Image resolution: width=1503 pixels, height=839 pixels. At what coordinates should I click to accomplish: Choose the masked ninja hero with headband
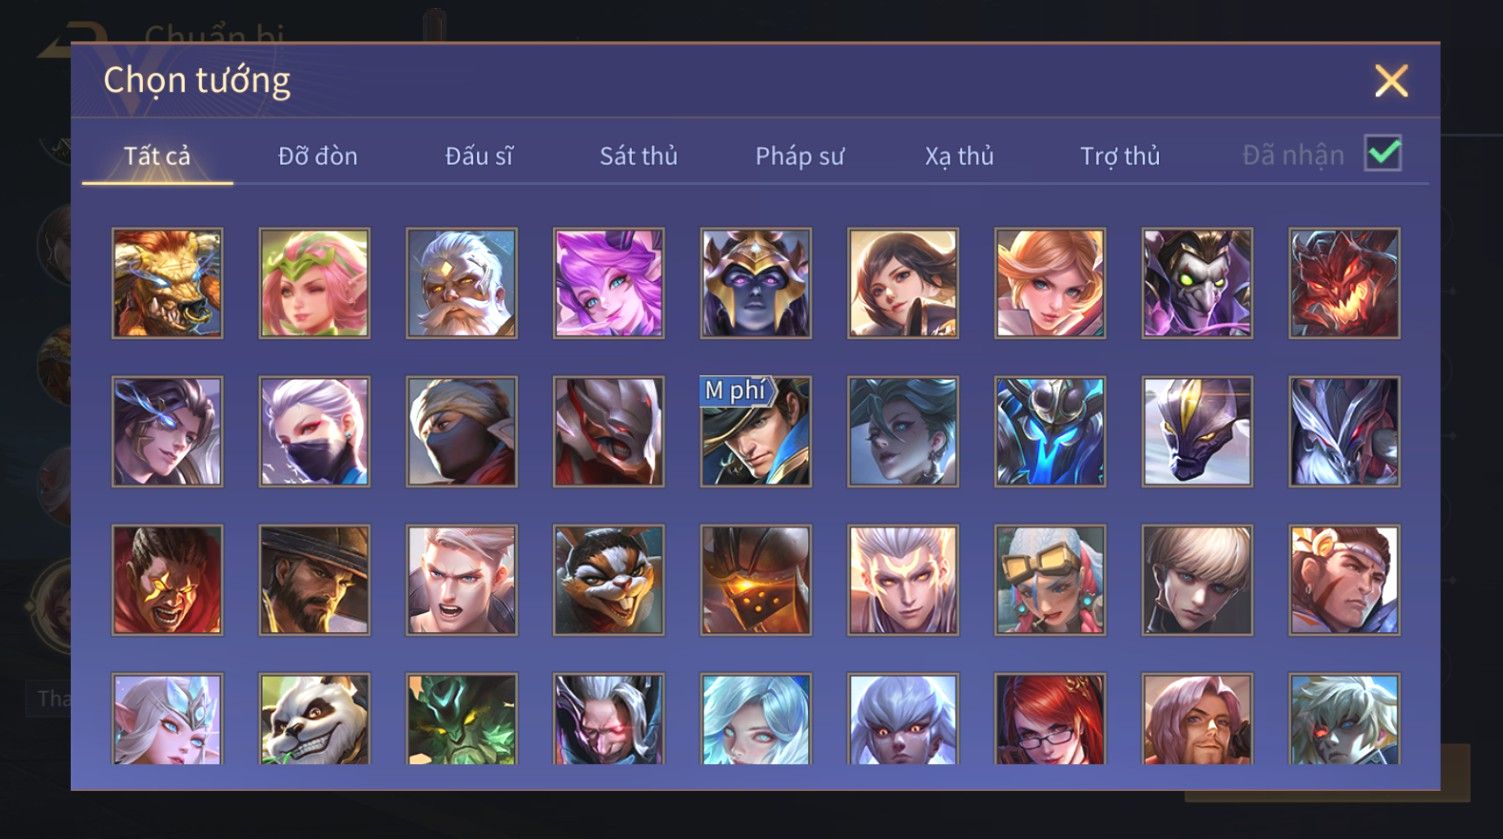click(x=461, y=431)
